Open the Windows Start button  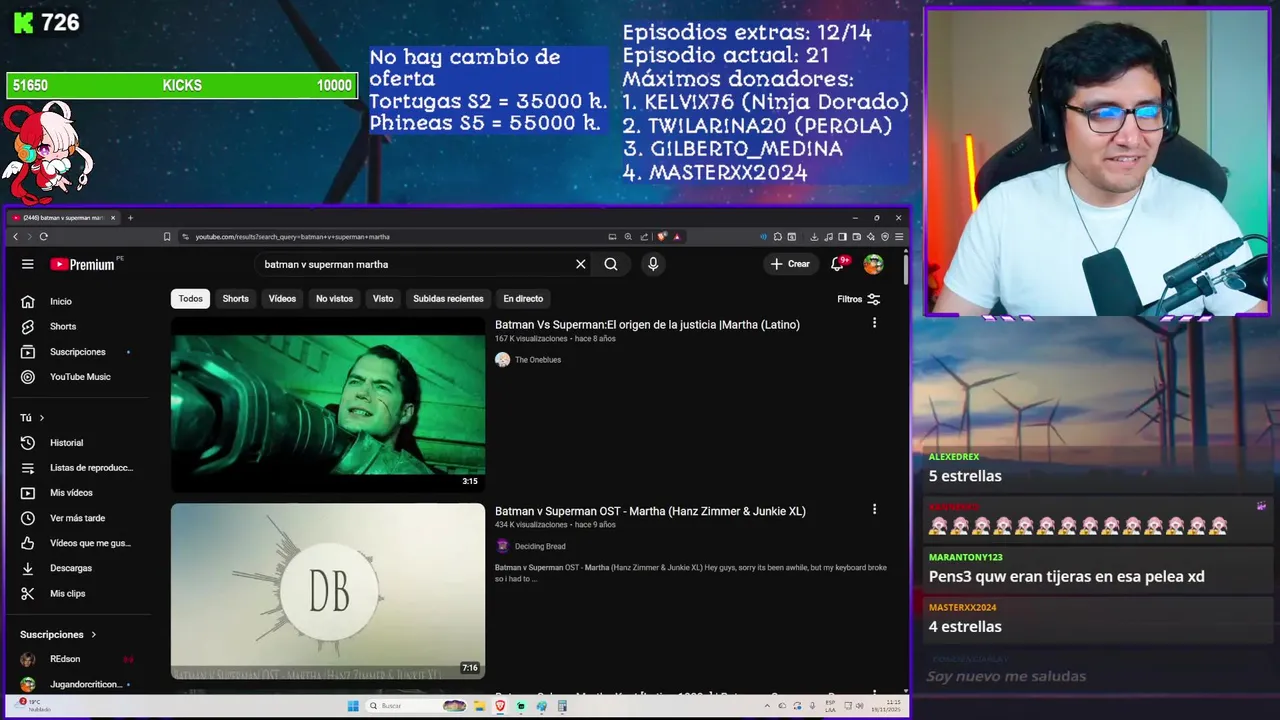(x=352, y=706)
